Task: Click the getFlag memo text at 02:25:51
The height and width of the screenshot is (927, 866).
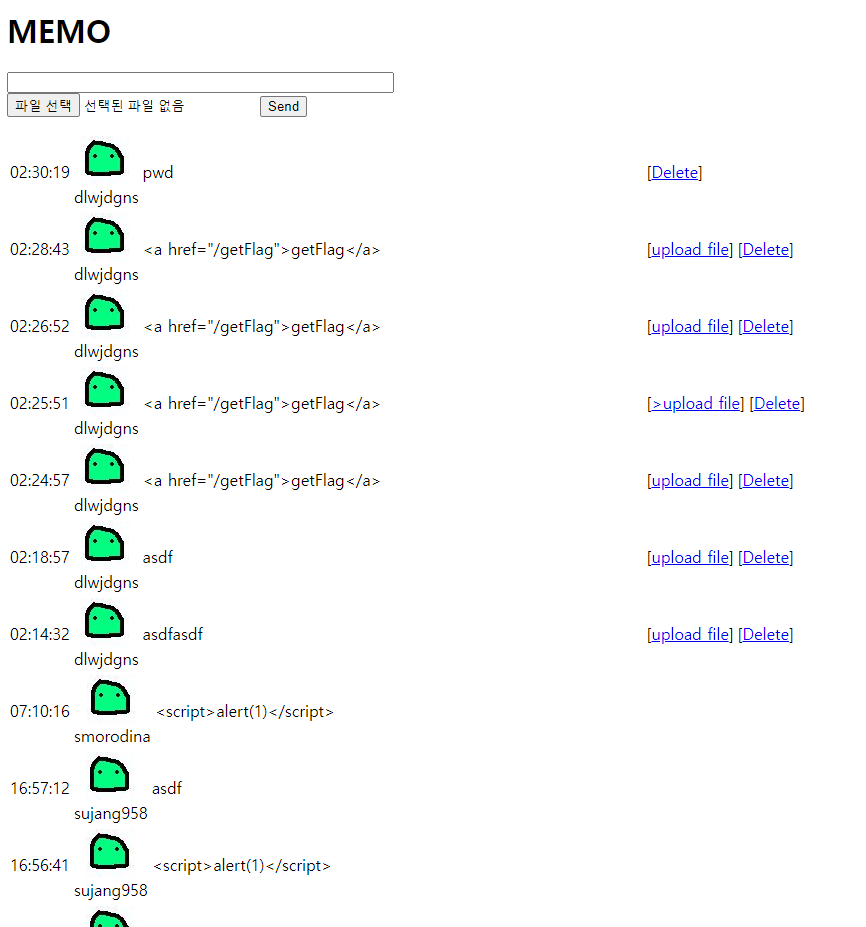Action: click(x=262, y=404)
